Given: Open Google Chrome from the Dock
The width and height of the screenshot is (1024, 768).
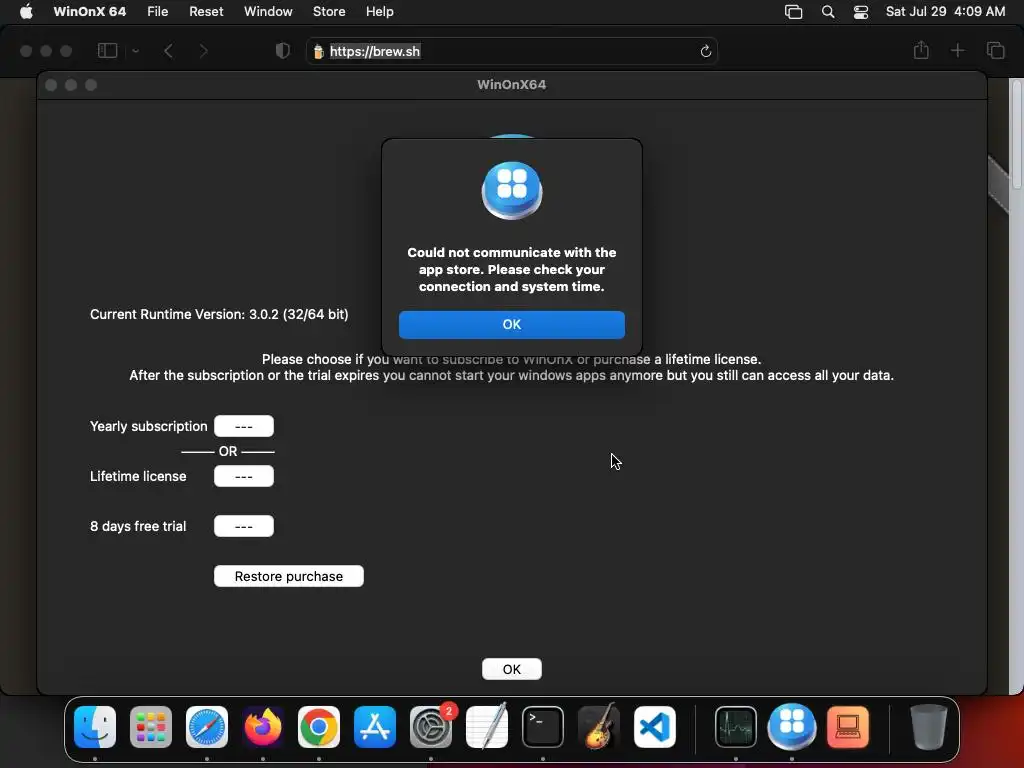Looking at the screenshot, I should coord(319,727).
